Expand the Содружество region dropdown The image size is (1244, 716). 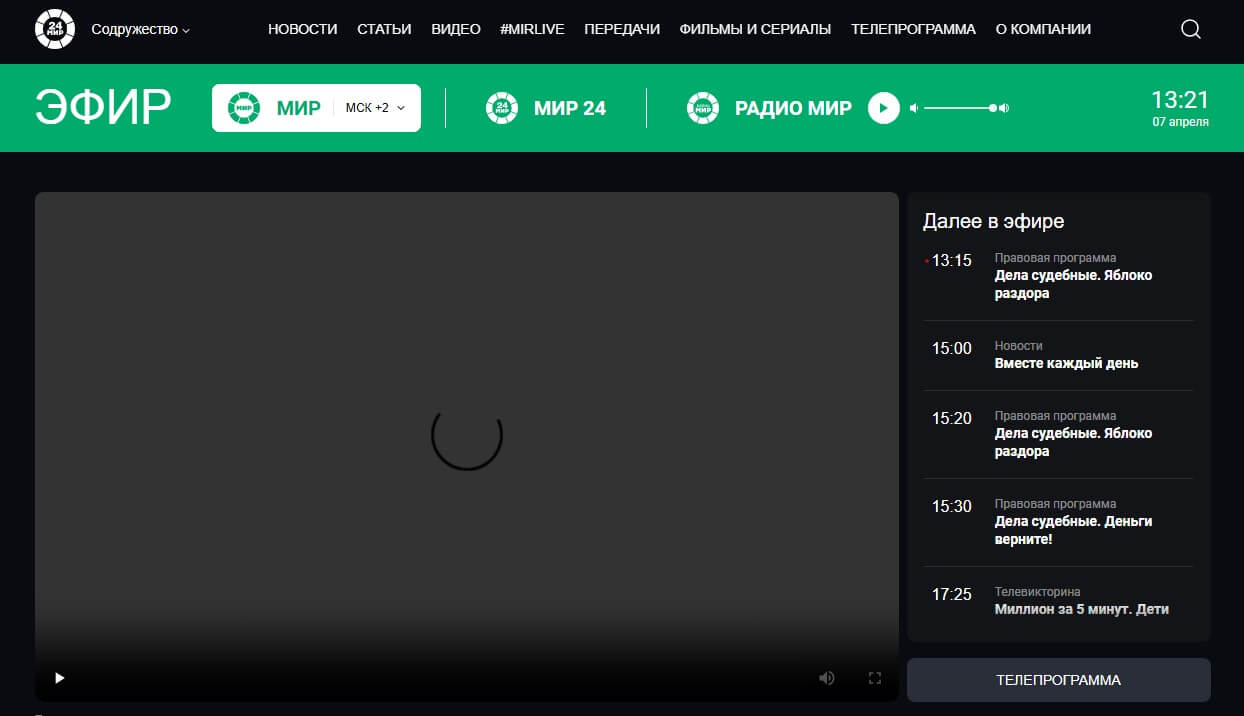(140, 30)
